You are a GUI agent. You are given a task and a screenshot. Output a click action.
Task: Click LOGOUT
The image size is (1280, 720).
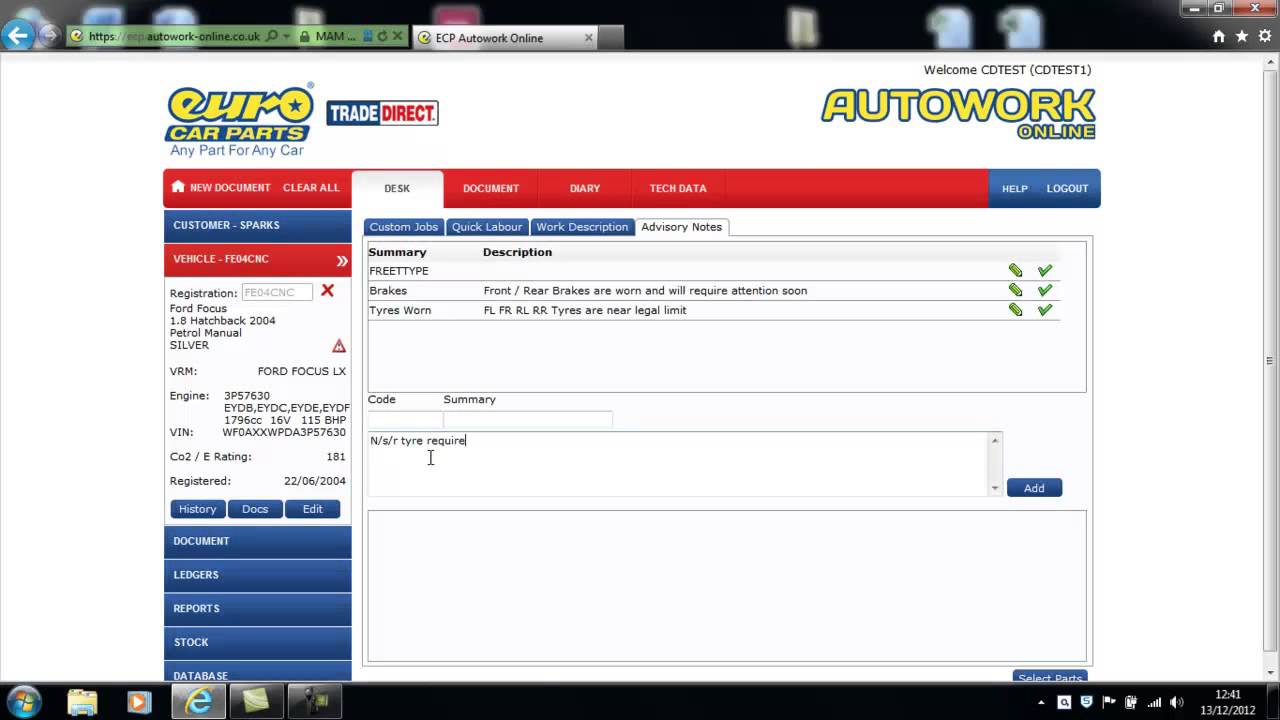coord(1067,188)
